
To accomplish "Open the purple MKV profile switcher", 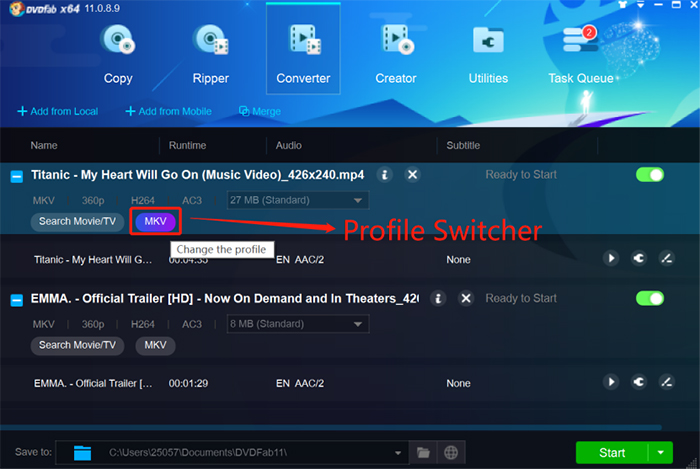I will [x=155, y=221].
